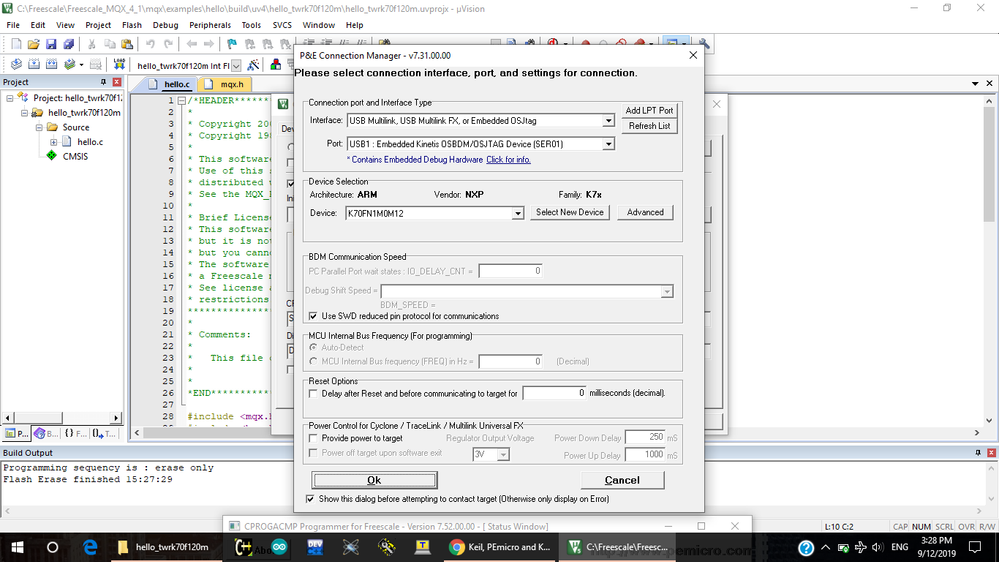
Task: Open the Port dropdown for USB1 device
Action: [x=608, y=144]
